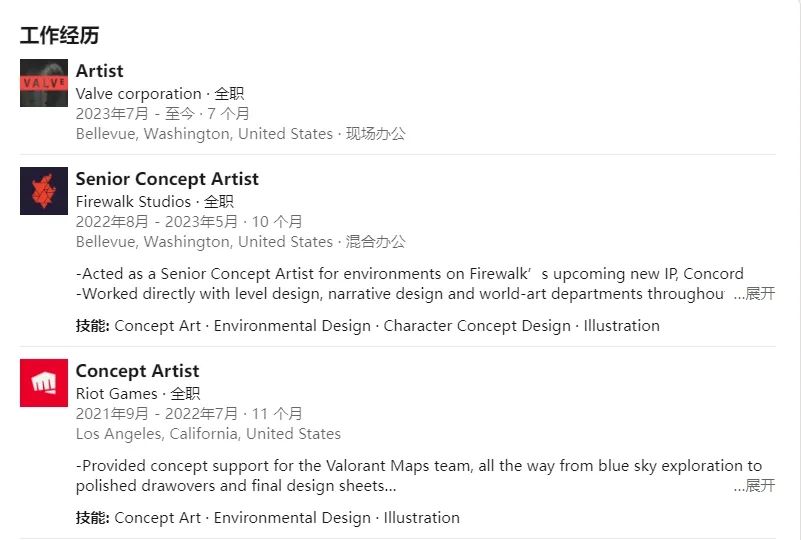
Task: Click the Riot Games role skills line
Action: tap(267, 518)
